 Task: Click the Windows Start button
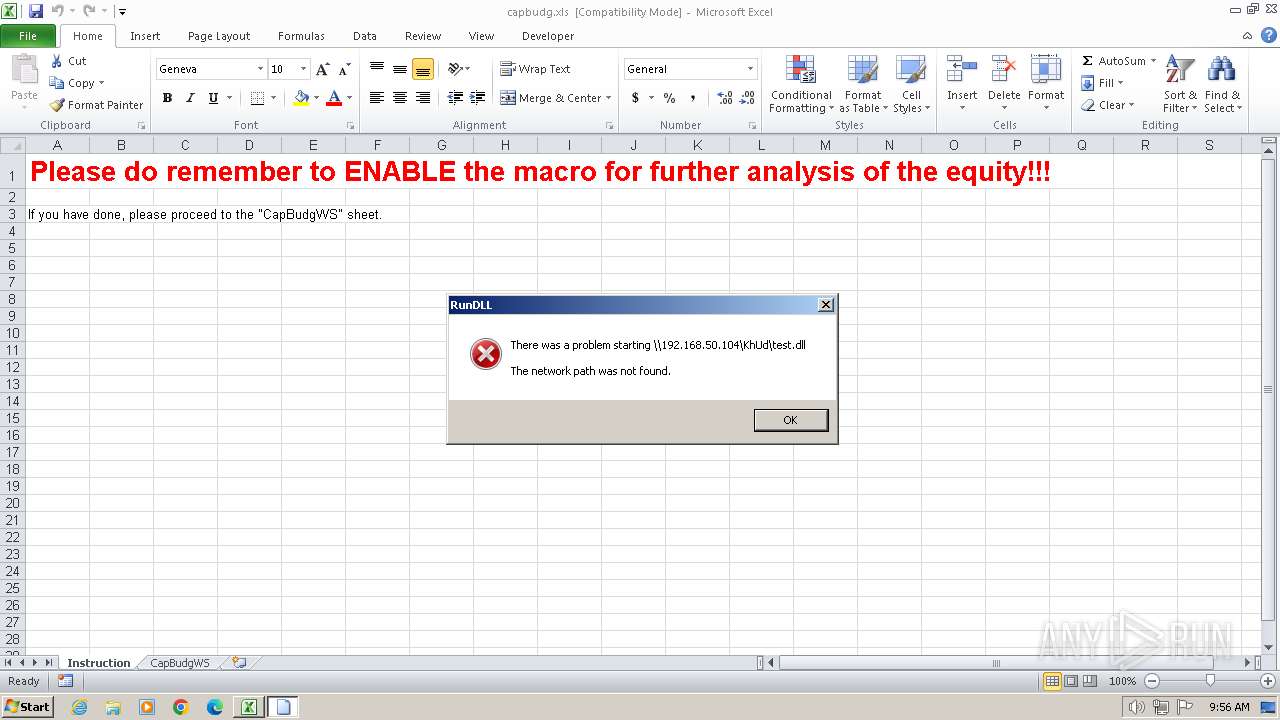tap(27, 707)
